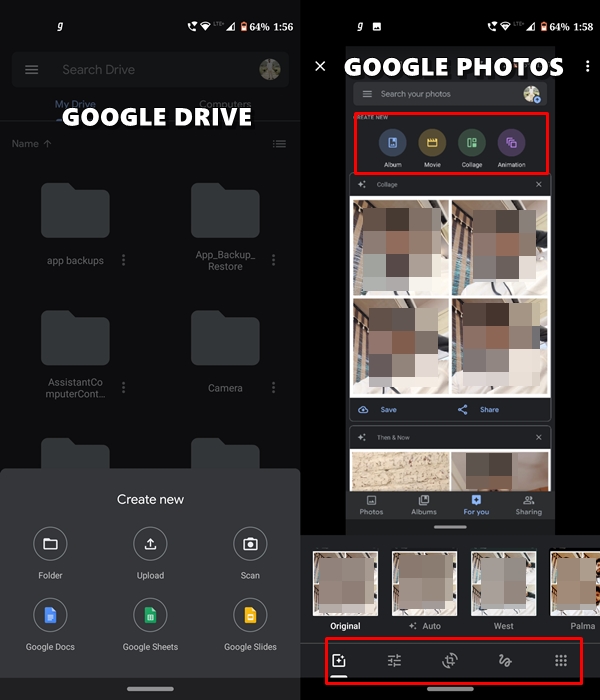Screen dimensions: 600x700
Task: Open more options for Camera folder
Action: pos(274,388)
